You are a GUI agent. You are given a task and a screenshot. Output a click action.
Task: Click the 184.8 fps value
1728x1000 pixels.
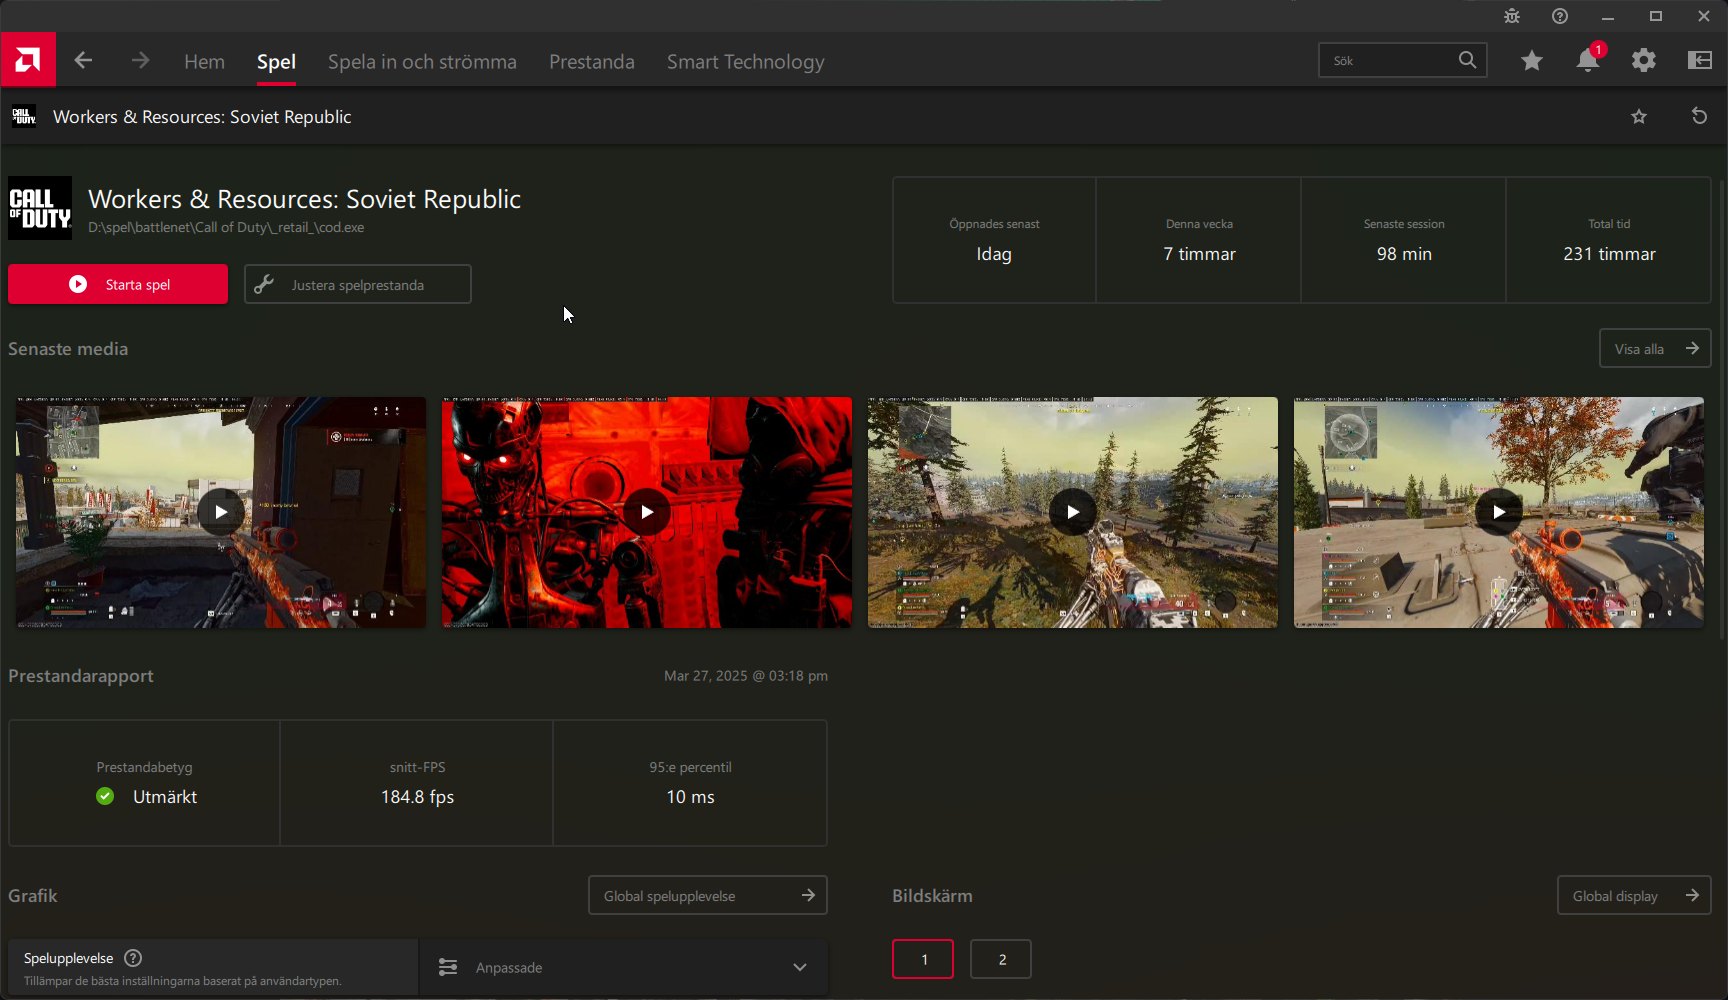pyautogui.click(x=417, y=797)
